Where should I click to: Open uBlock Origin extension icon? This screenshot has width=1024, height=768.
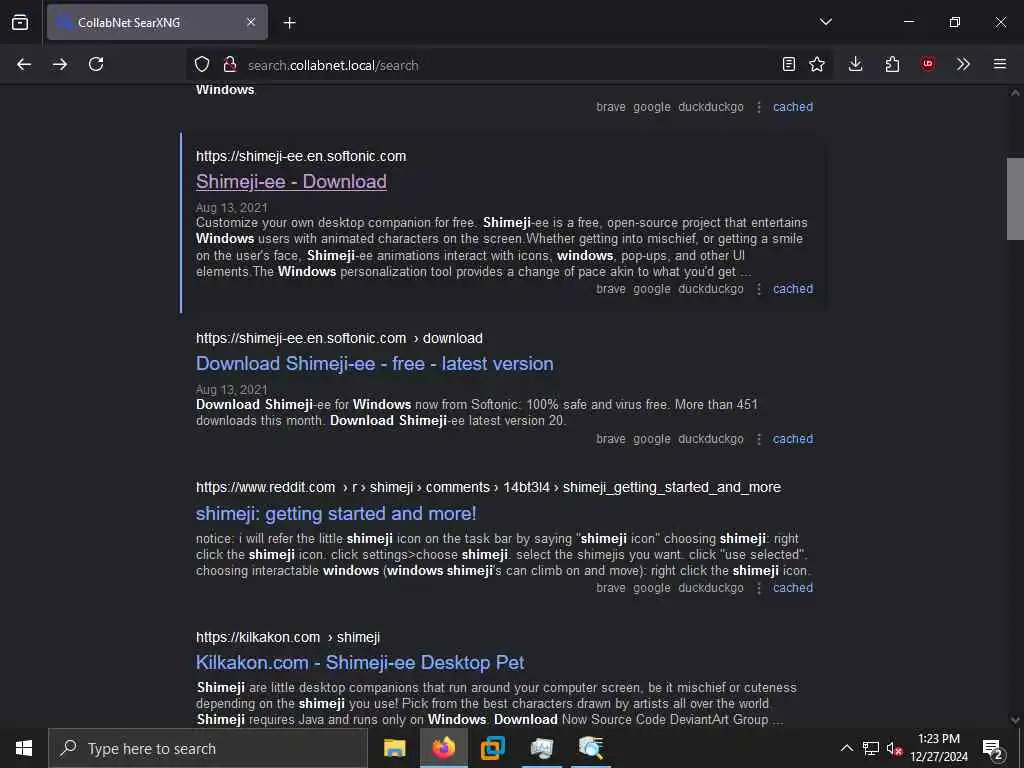coord(927,64)
